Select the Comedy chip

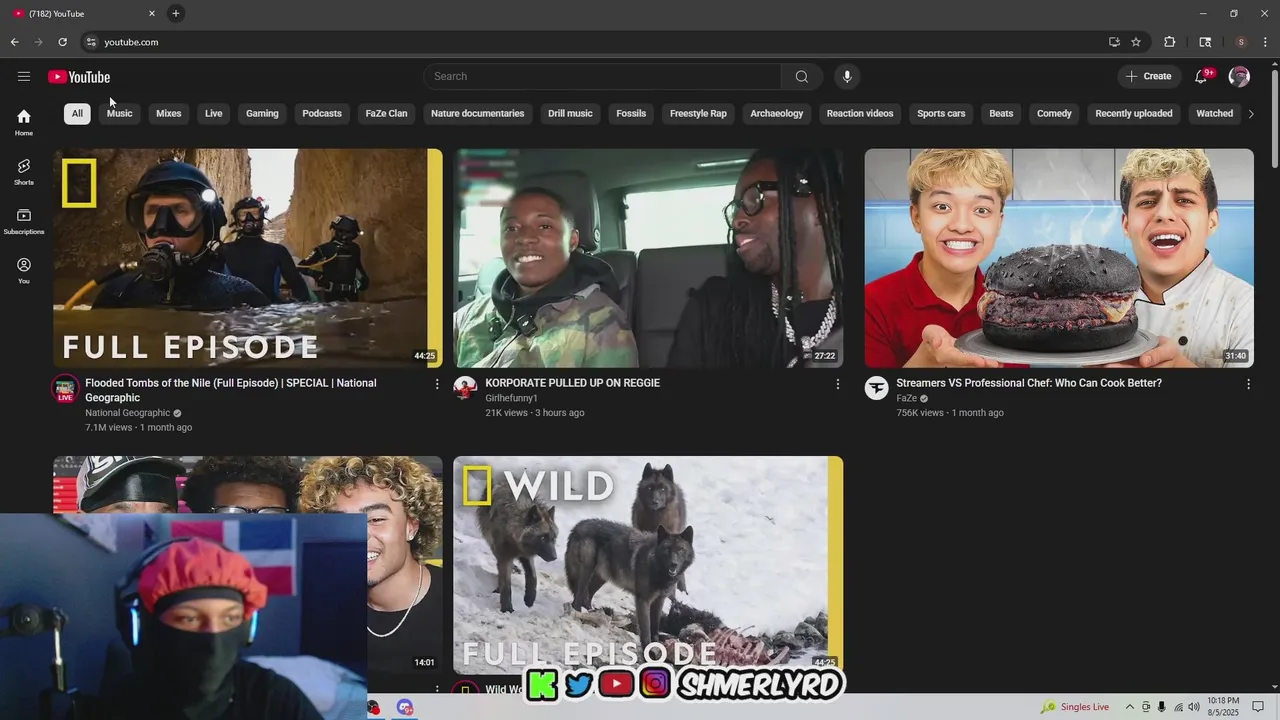[1054, 113]
